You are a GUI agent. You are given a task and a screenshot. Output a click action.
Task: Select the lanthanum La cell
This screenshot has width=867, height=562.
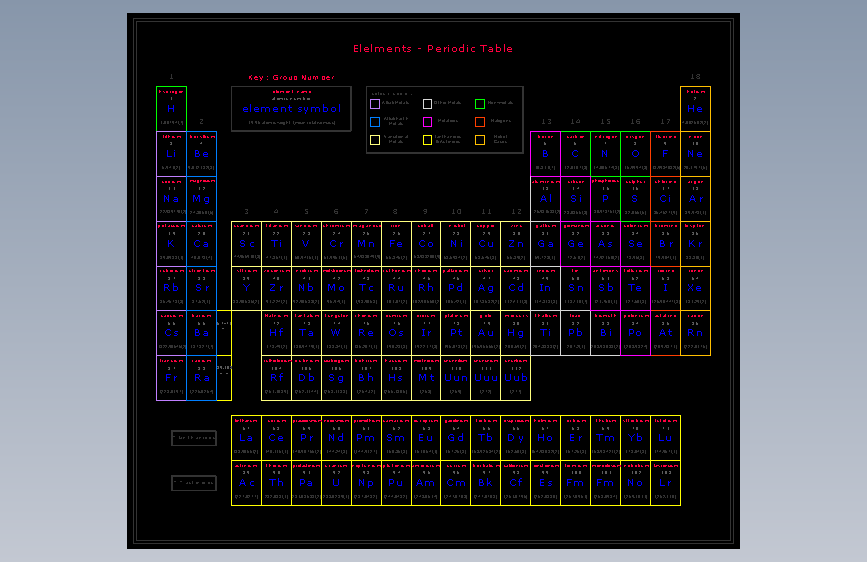(x=247, y=438)
